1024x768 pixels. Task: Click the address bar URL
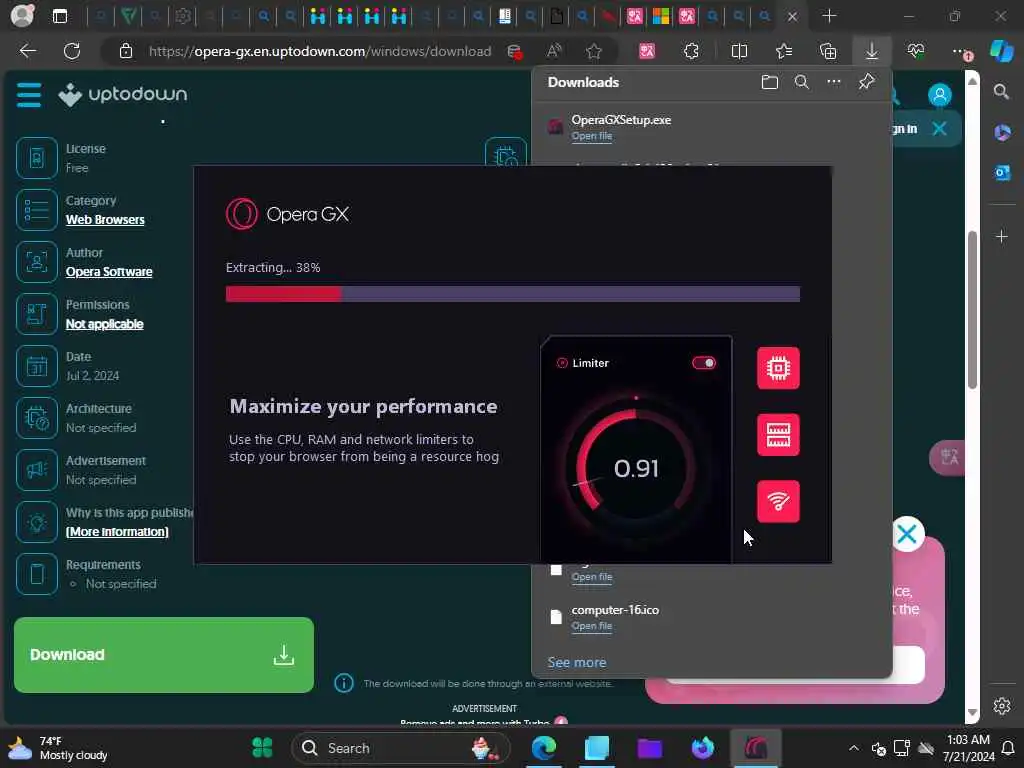click(320, 51)
